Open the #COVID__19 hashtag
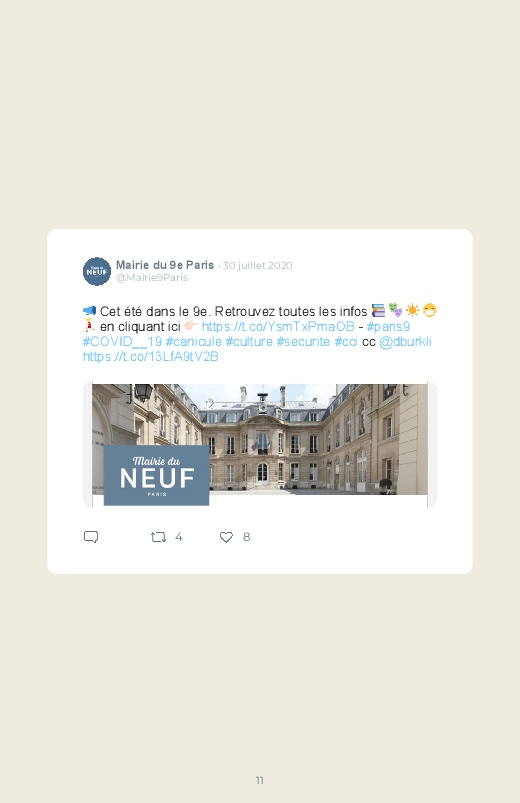The width and height of the screenshot is (520, 803). 122,342
